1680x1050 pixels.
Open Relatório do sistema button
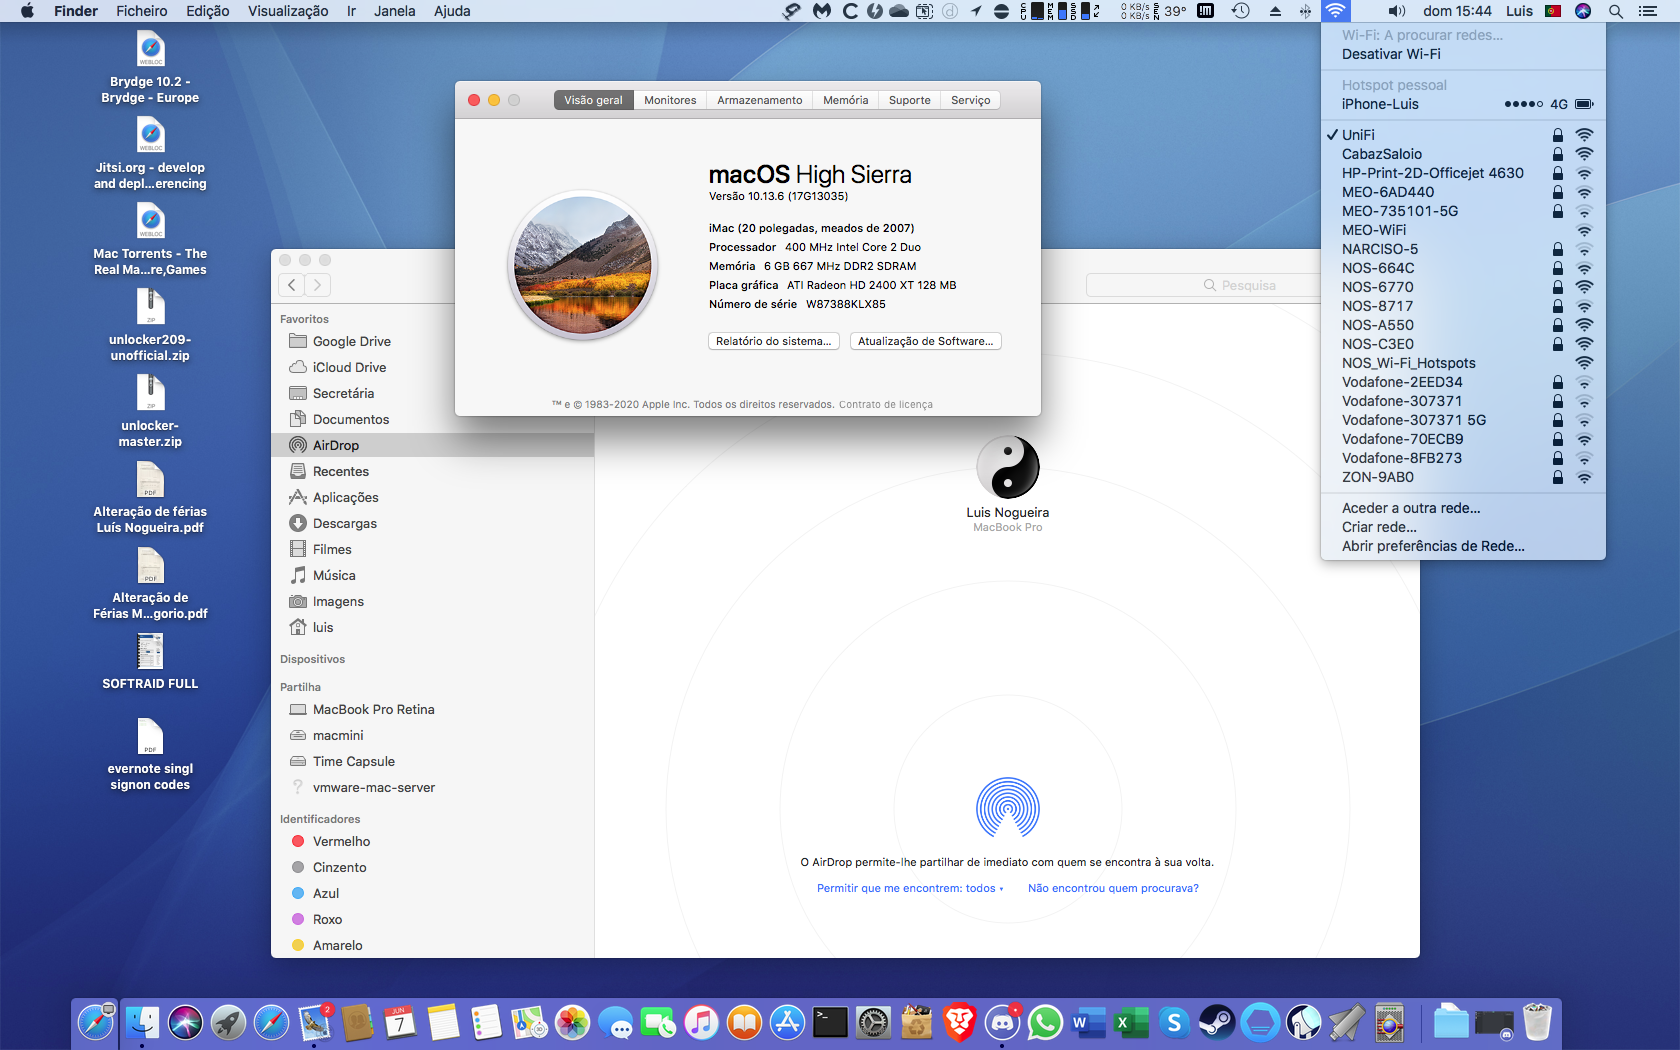(x=774, y=341)
